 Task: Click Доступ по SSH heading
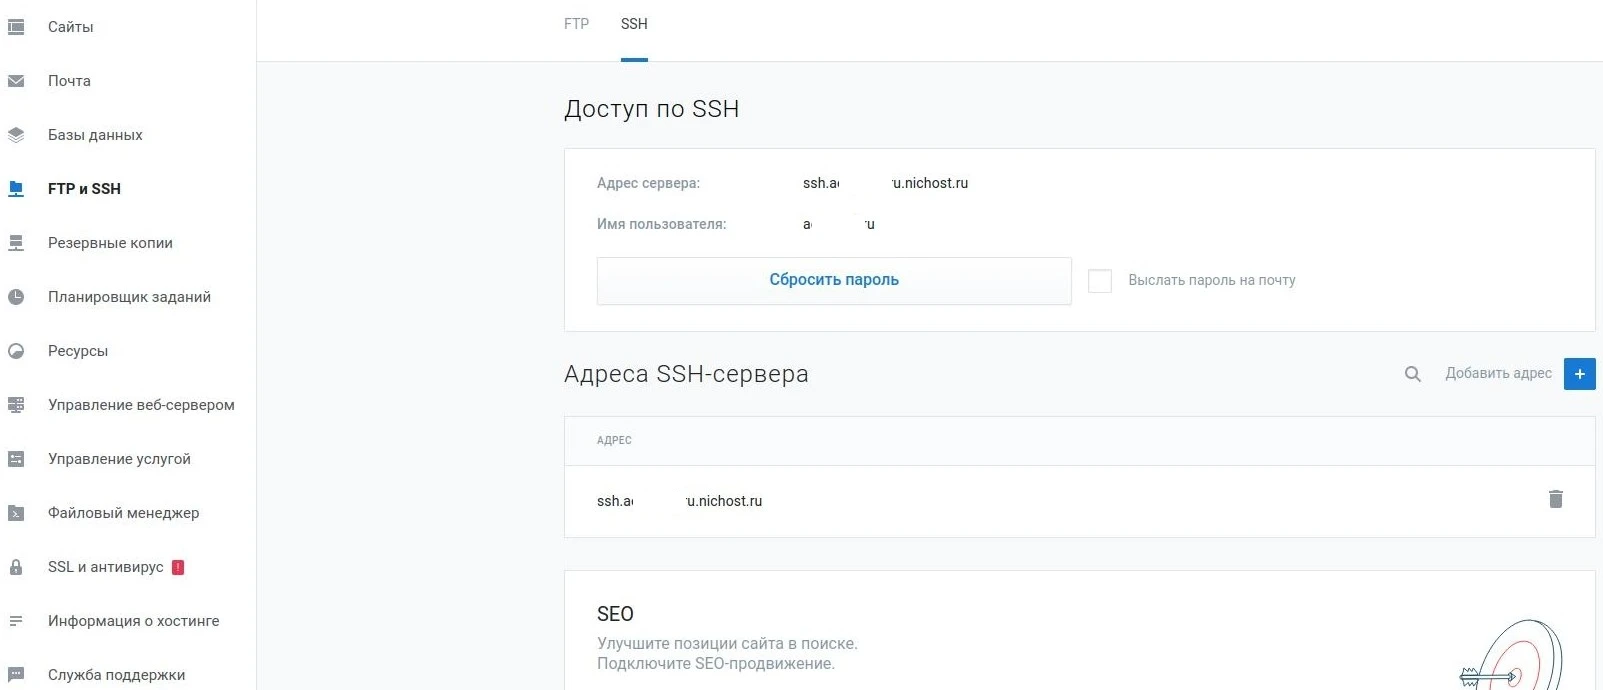(651, 109)
